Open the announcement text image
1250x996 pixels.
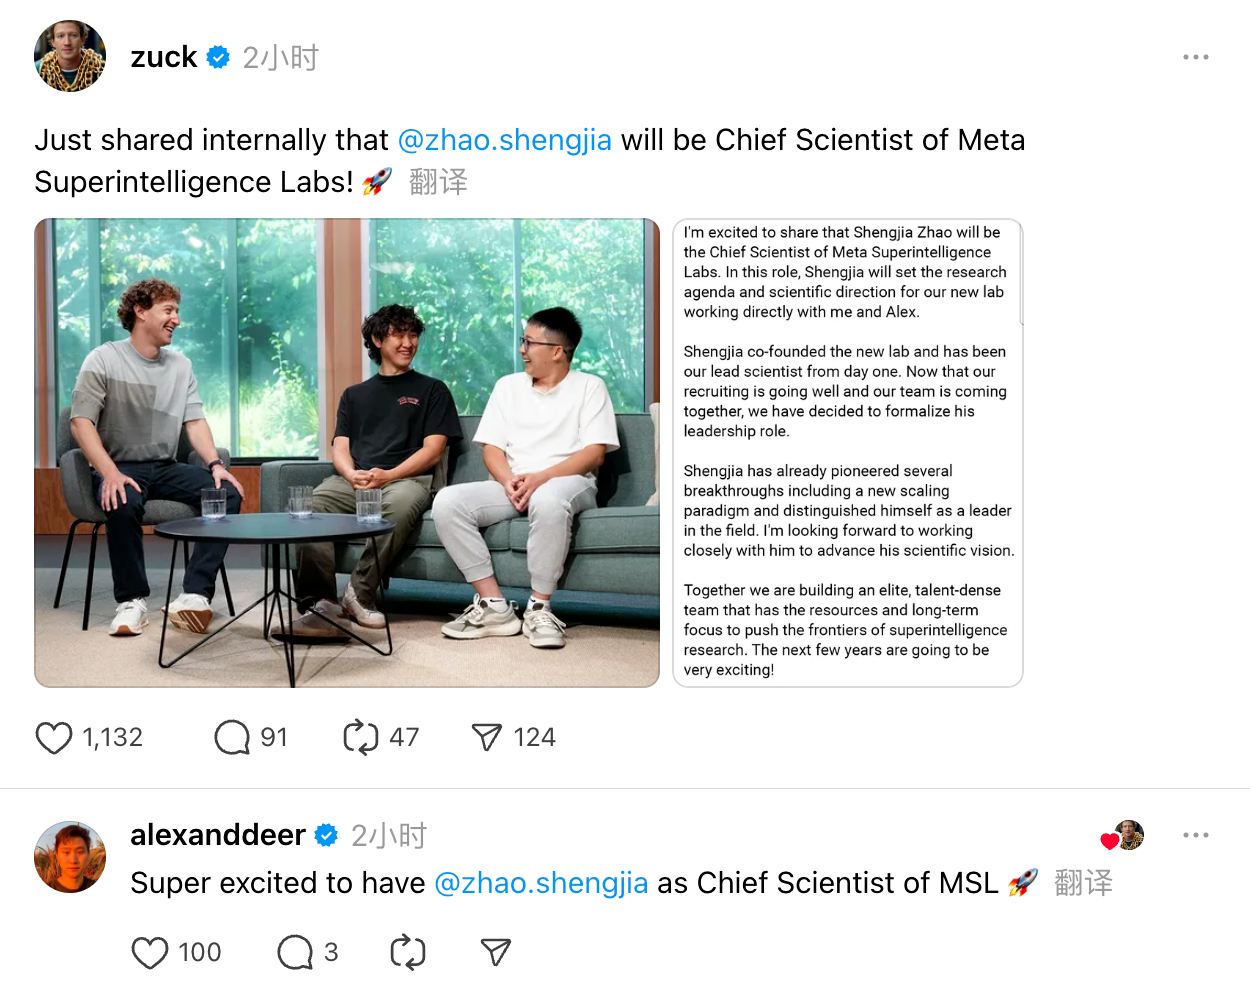pyautogui.click(x=848, y=453)
